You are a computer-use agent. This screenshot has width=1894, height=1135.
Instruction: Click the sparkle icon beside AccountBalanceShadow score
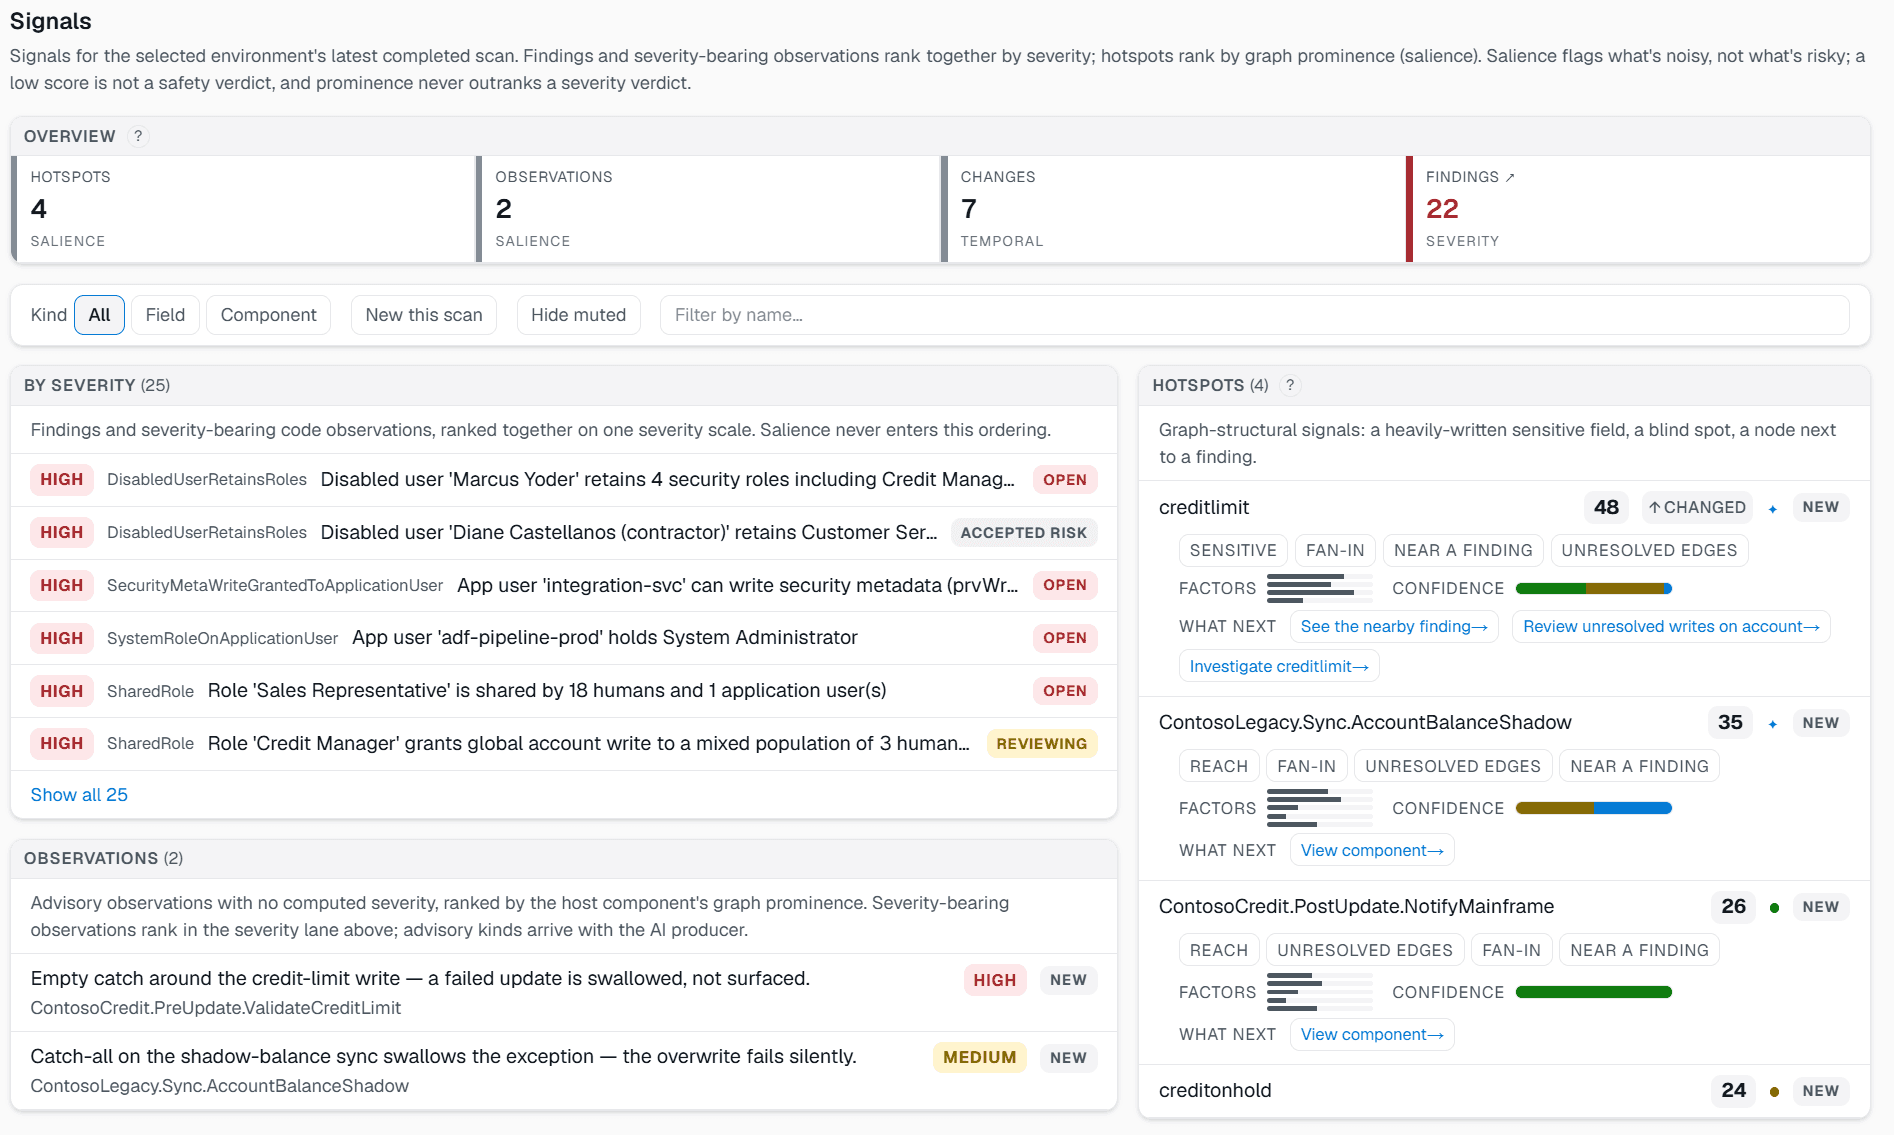[x=1773, y=723]
